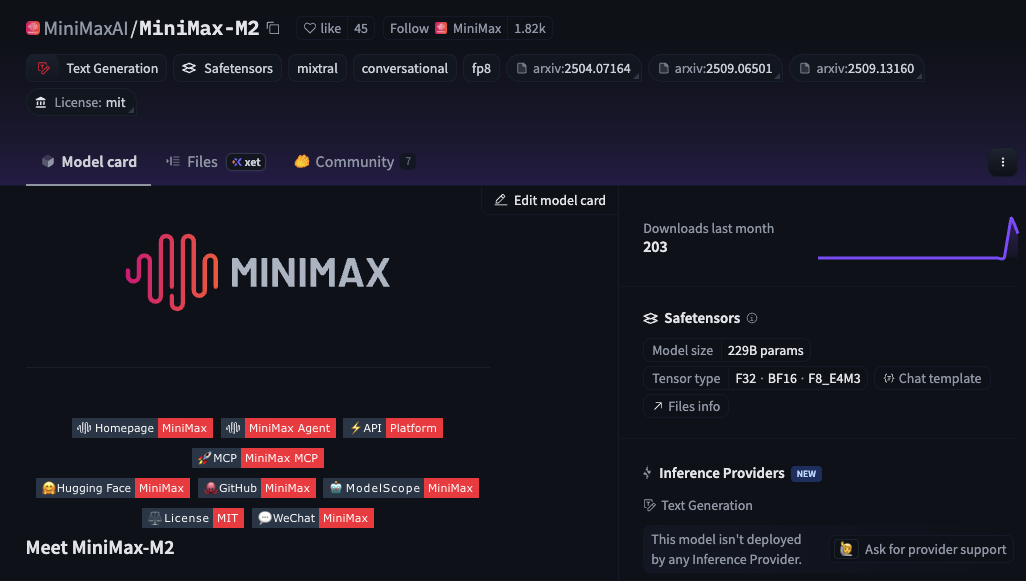
Task: Click the License: mit tag
Action: 80,103
